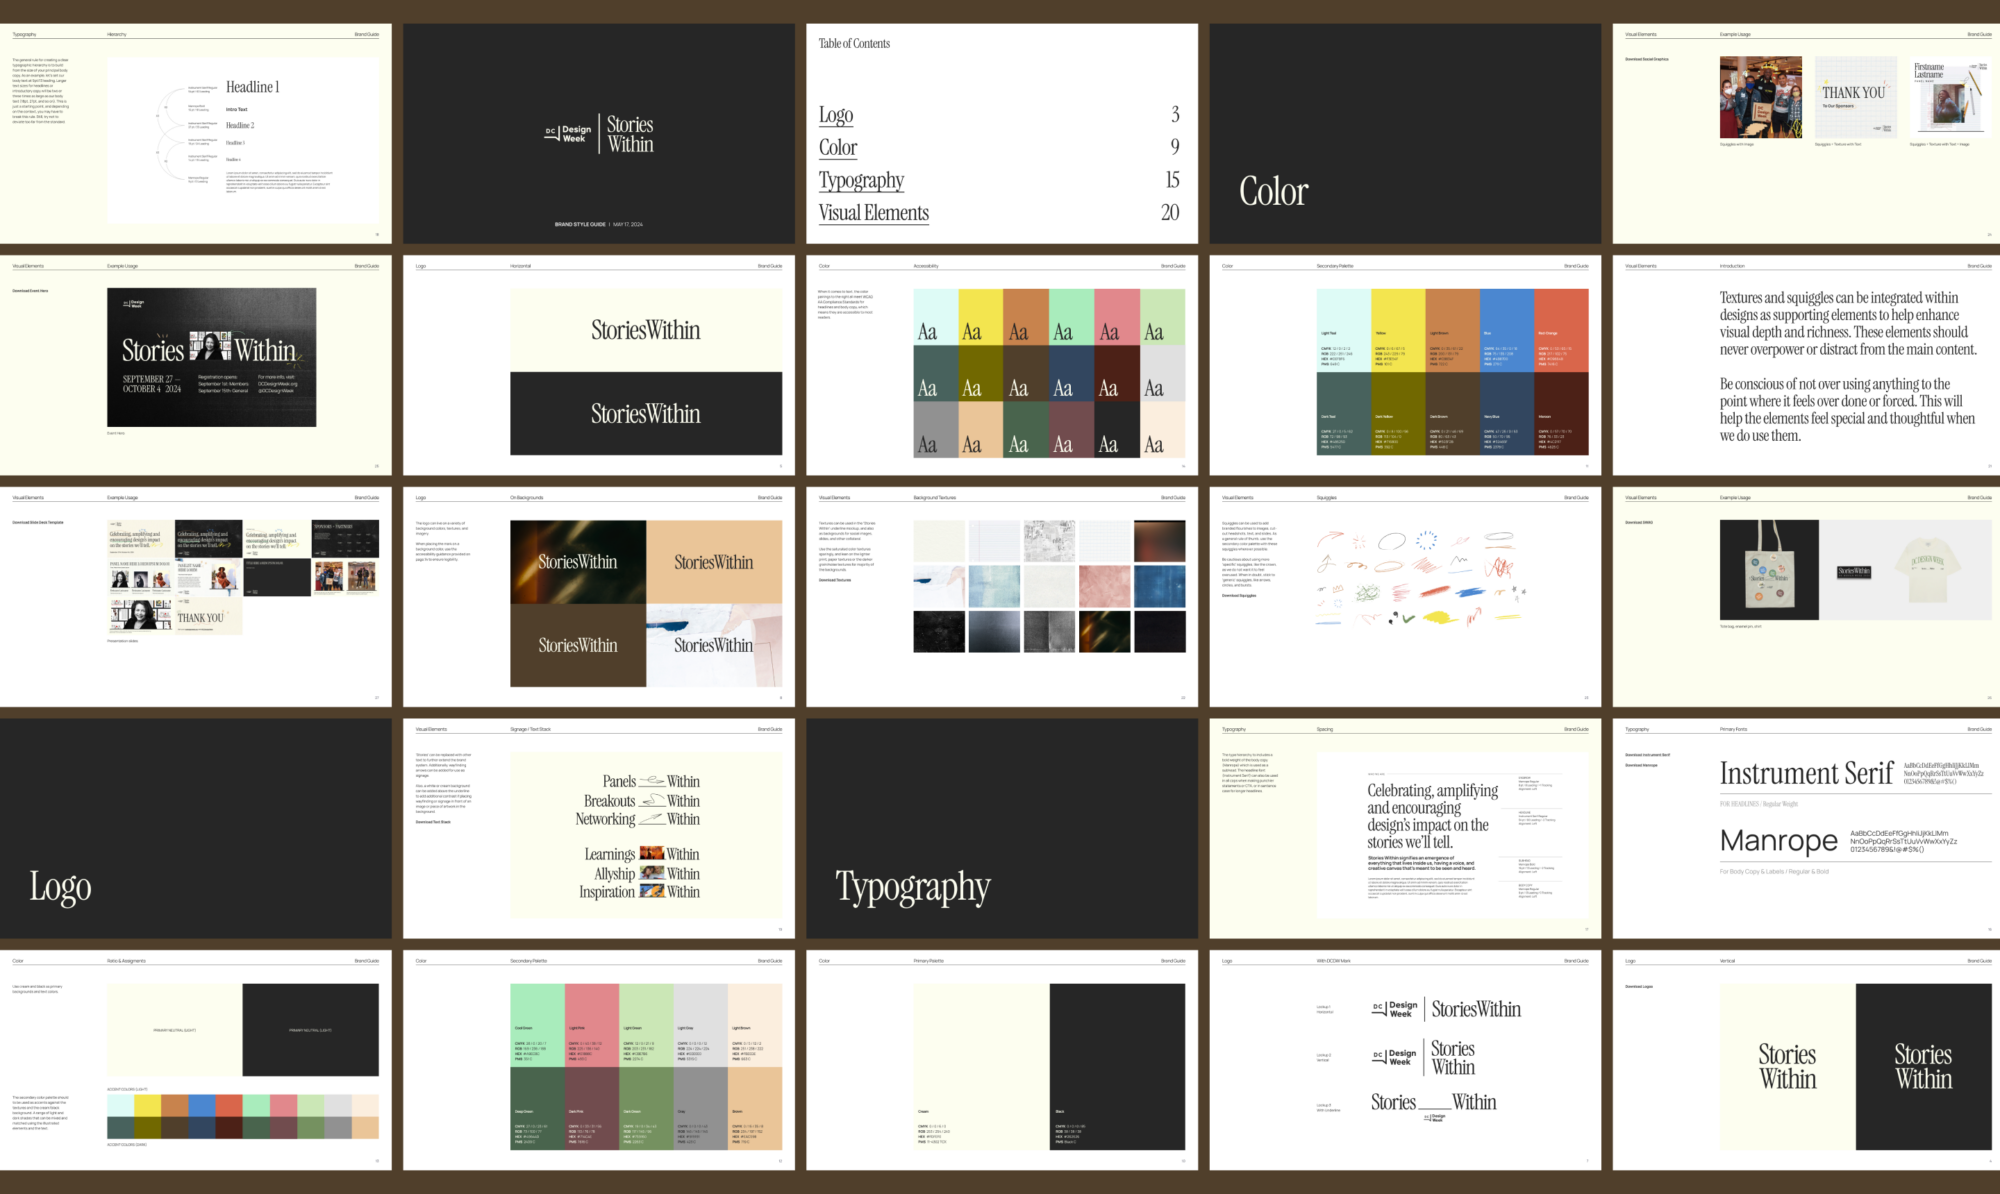
Task: Click the 'Textures and squiggles' introduction paragraph
Action: (1848, 323)
